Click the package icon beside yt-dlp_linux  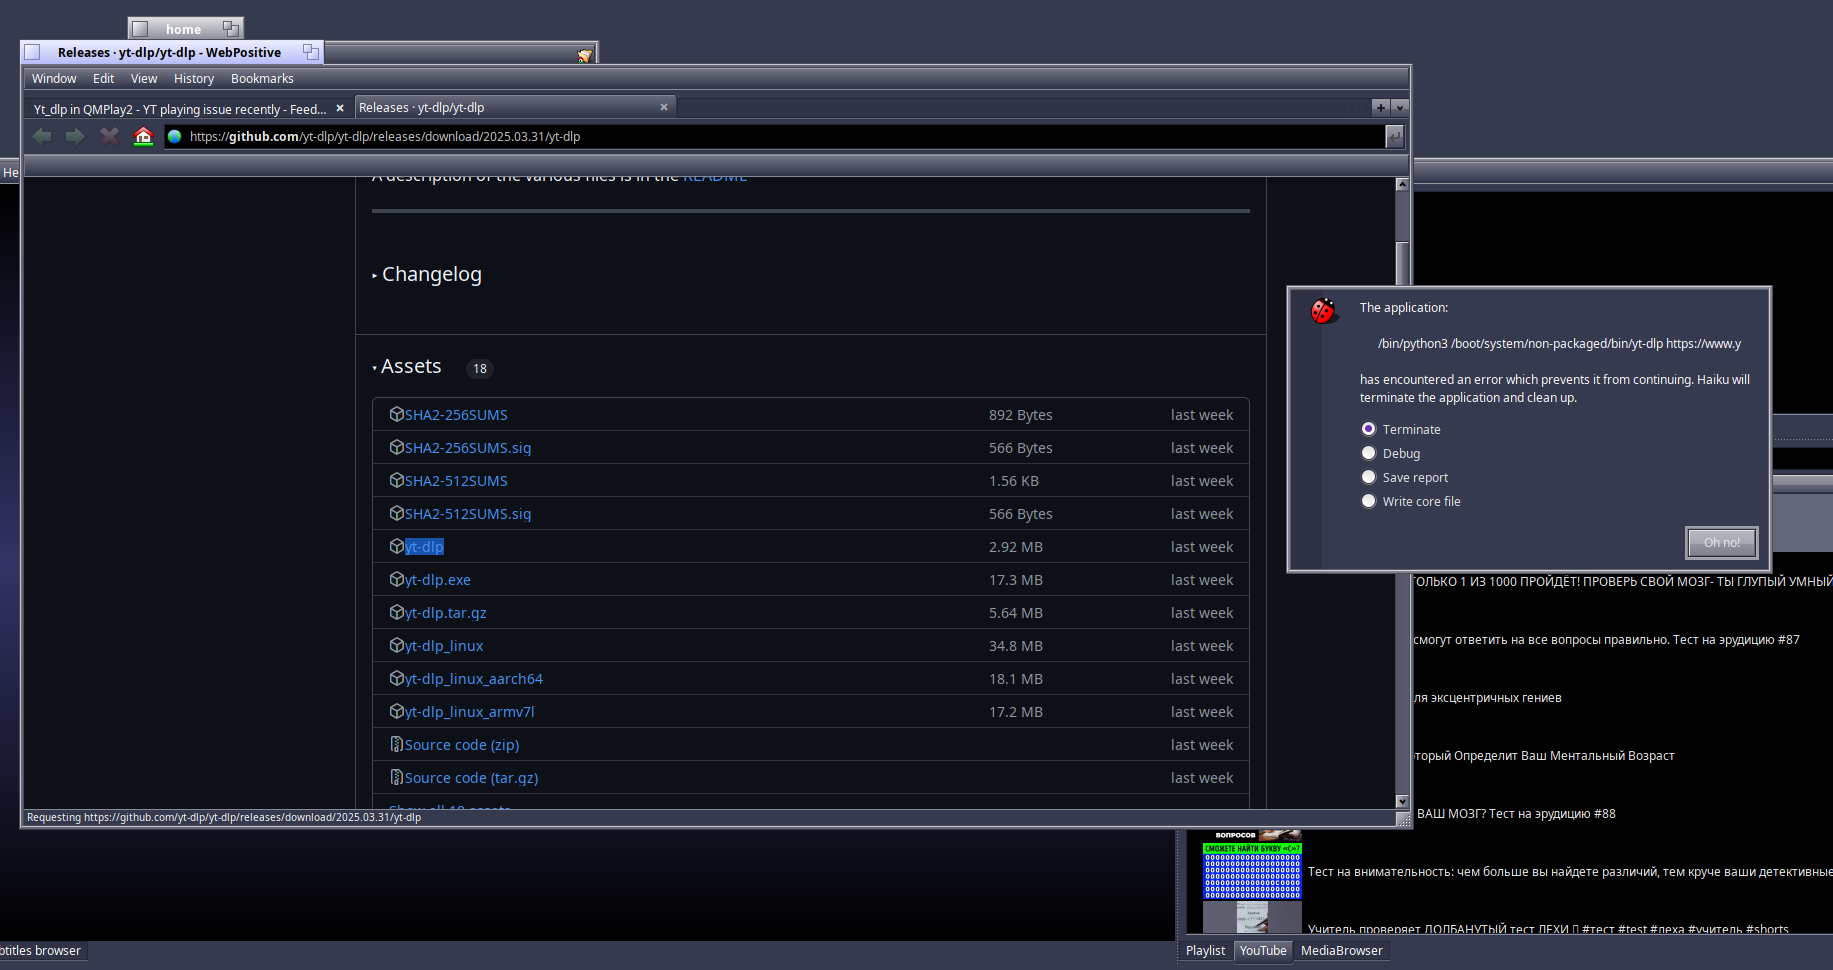tap(397, 645)
